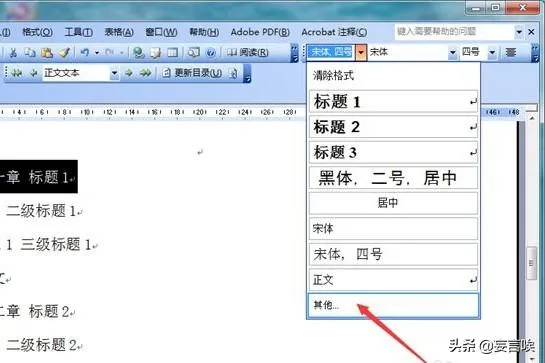Click the promote to Heading 1 double-arrow
Viewport: 545px width, 363px height.
tap(16, 73)
